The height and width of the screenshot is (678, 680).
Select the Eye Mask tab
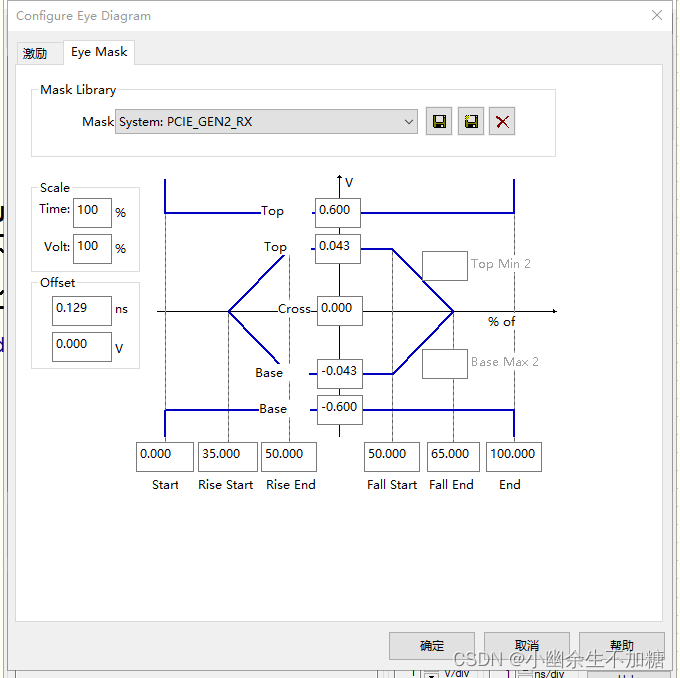pyautogui.click(x=99, y=52)
